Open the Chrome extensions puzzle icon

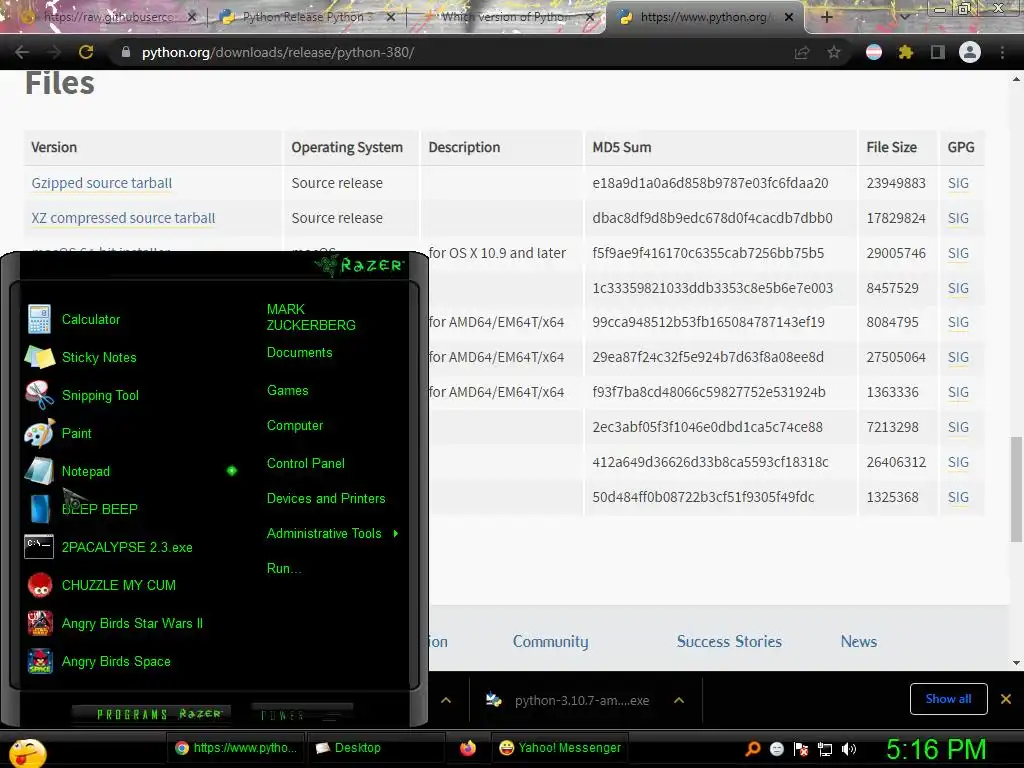905,52
